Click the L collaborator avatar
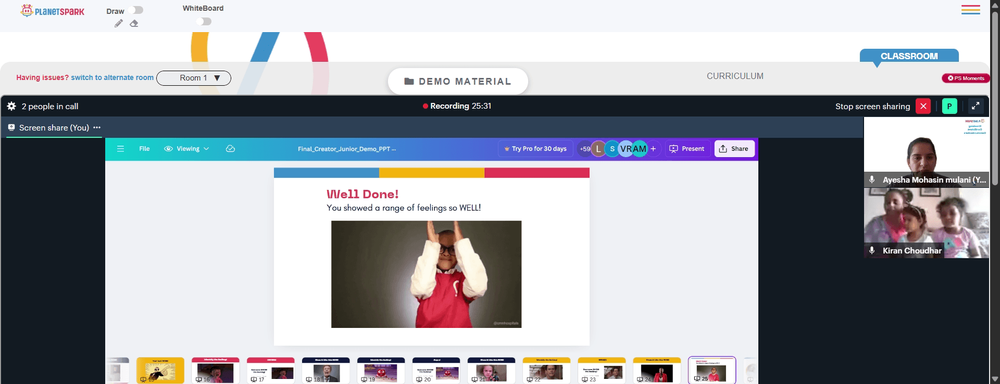Viewport: 1000px width, 384px height. pyautogui.click(x=598, y=149)
